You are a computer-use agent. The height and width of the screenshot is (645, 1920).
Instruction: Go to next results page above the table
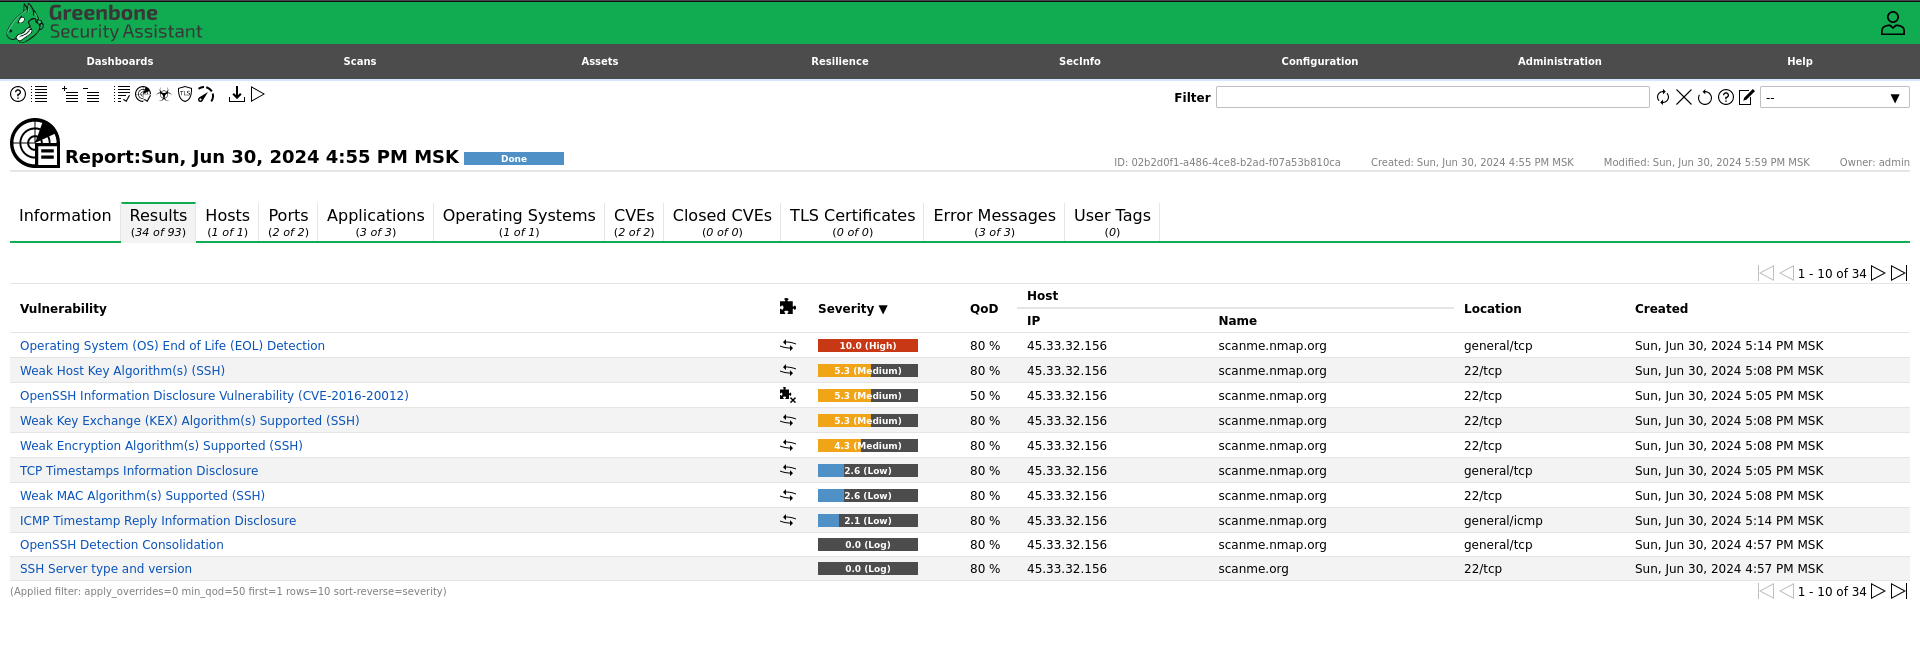1877,273
